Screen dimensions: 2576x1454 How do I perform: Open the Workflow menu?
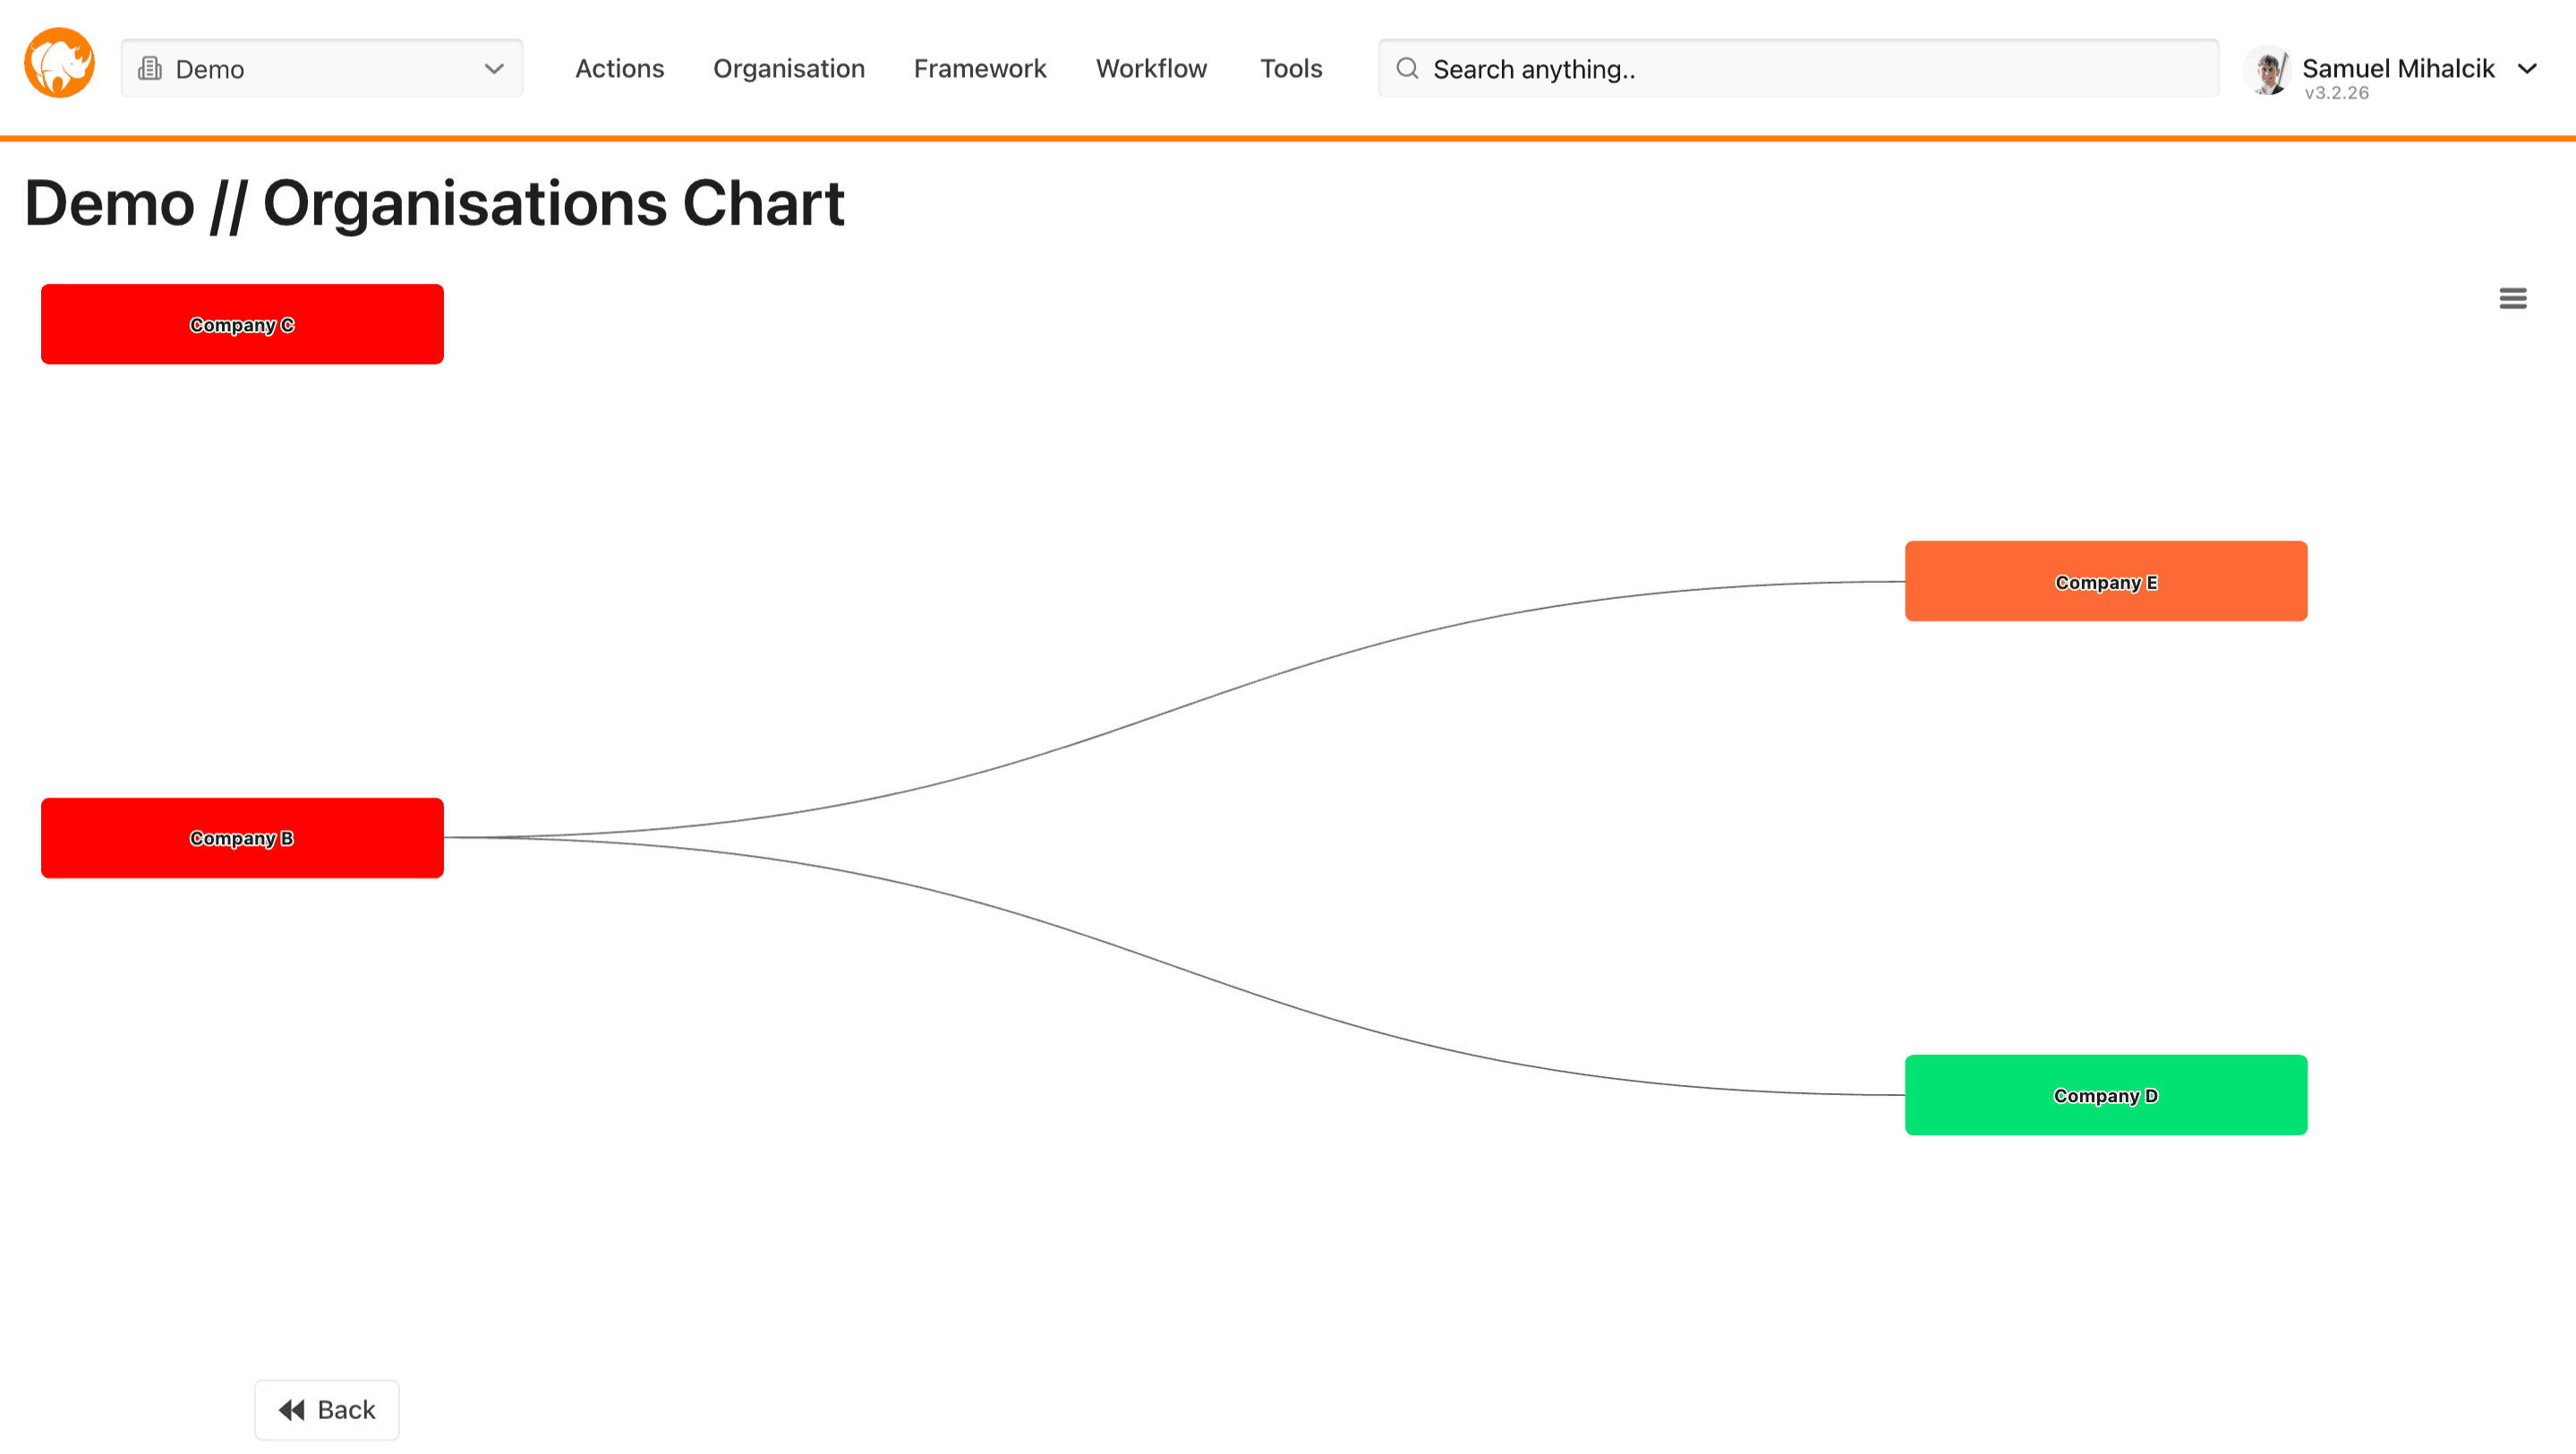[1150, 69]
